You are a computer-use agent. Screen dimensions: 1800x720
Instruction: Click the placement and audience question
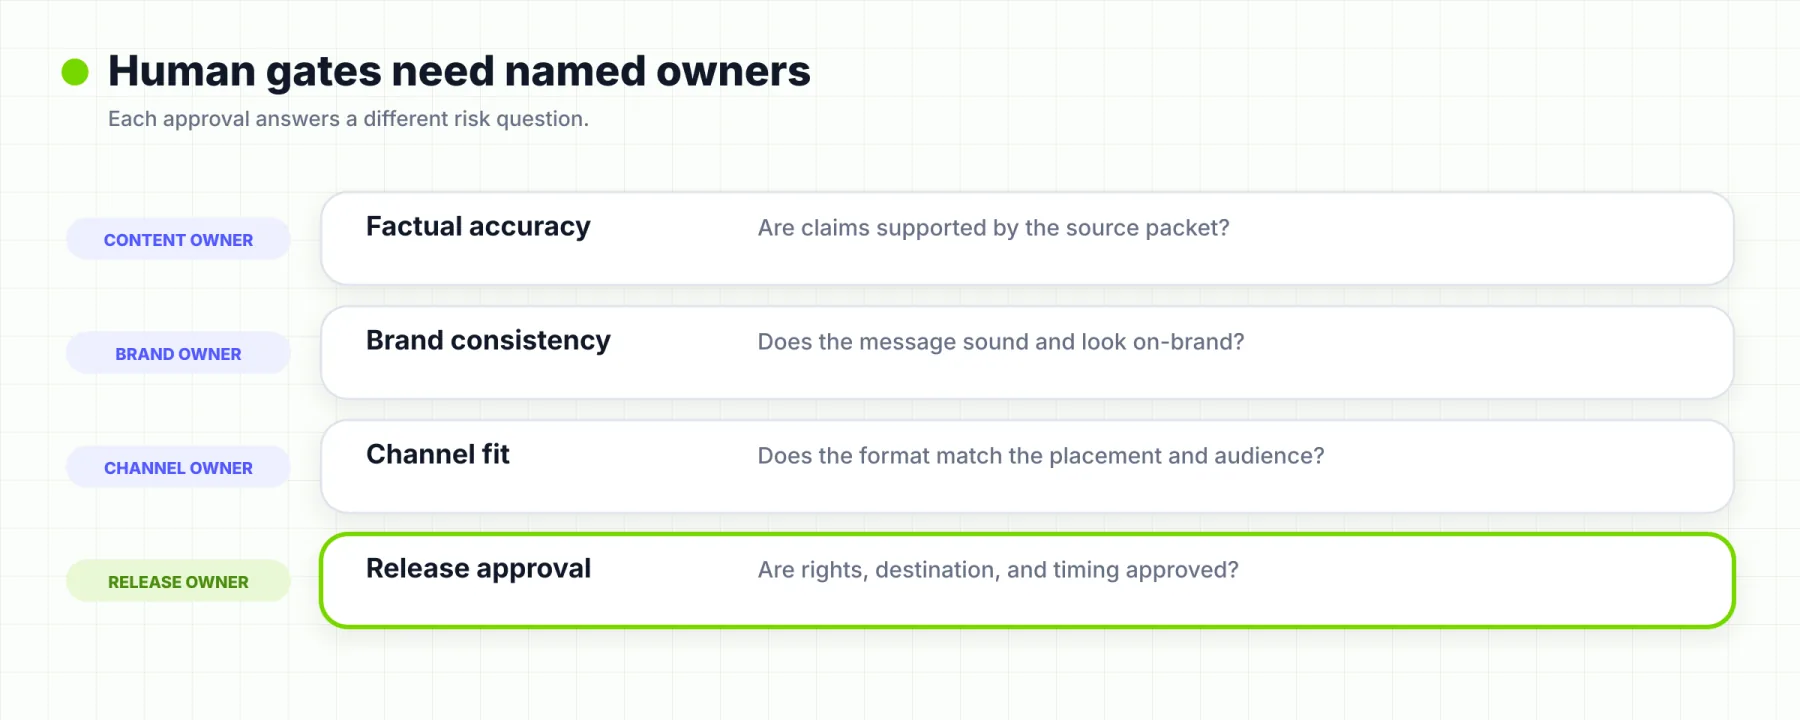1041,456
